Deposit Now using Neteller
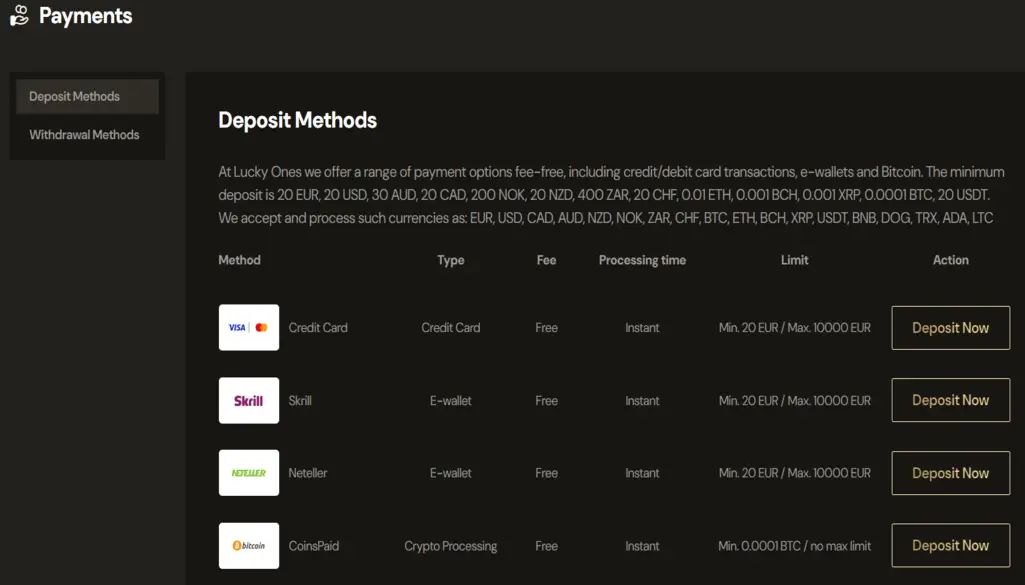Screen dimensions: 1025x585 950,473
